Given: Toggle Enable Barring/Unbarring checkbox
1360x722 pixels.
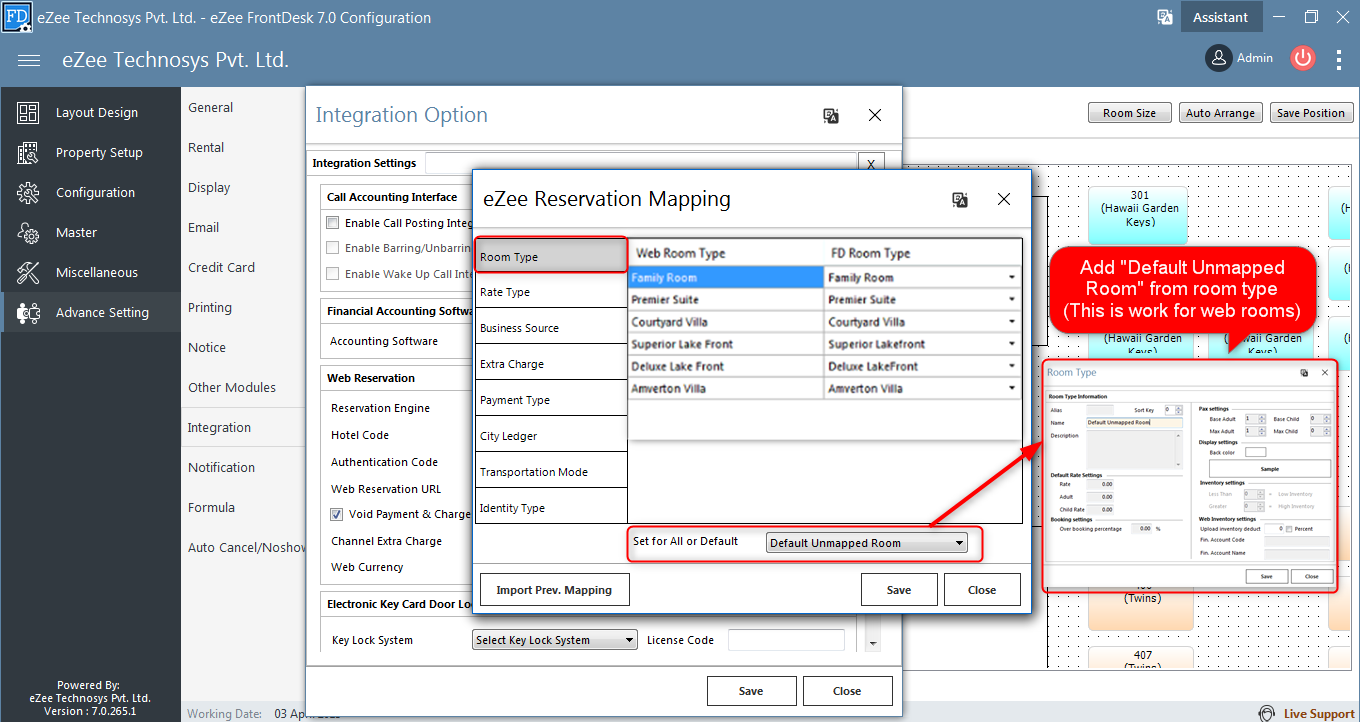Looking at the screenshot, I should 333,248.
